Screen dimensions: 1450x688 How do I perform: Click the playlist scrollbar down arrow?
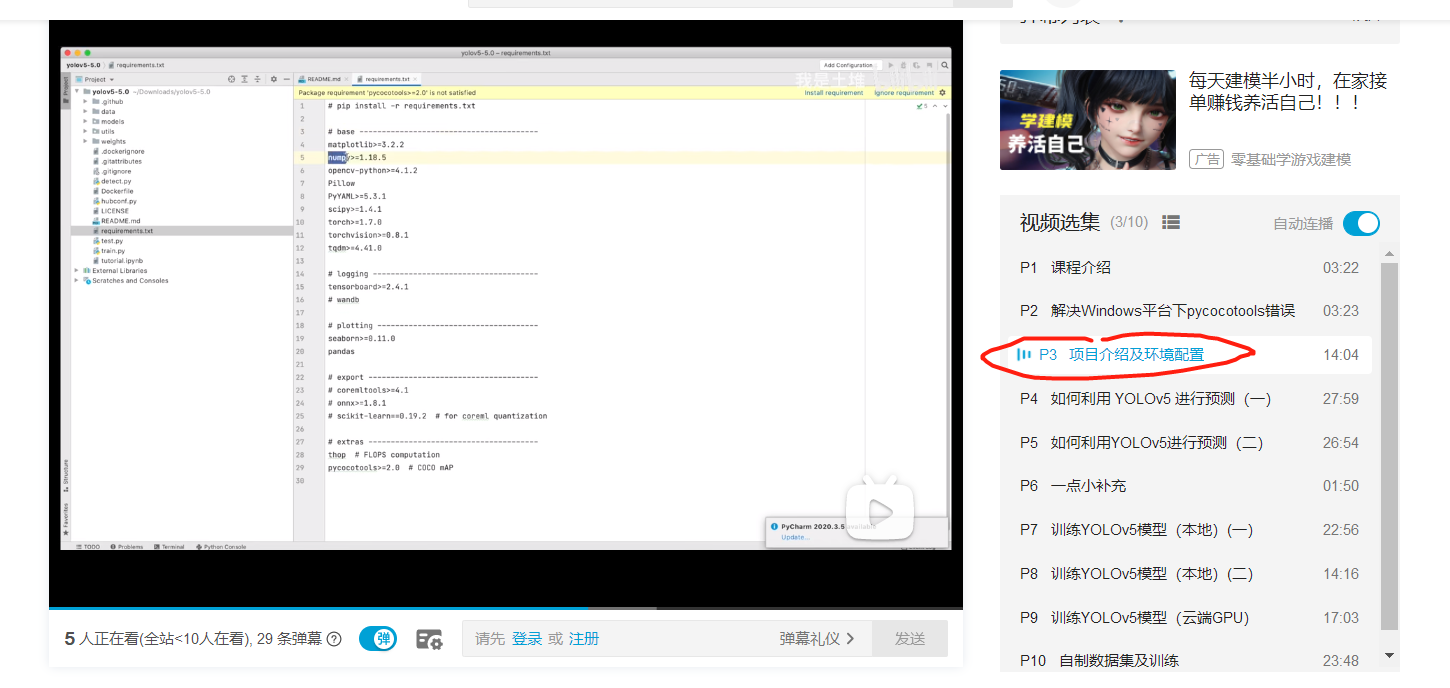1389,656
